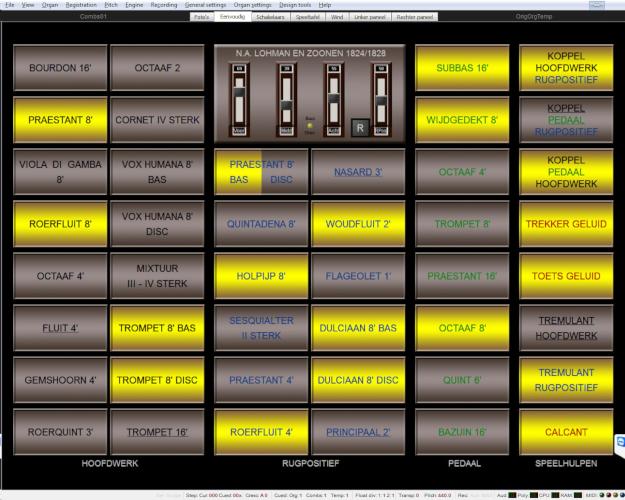Screen dimensions: 625x500
Task: Click the BAZUIN 16' pedal stop
Action: pos(462,432)
